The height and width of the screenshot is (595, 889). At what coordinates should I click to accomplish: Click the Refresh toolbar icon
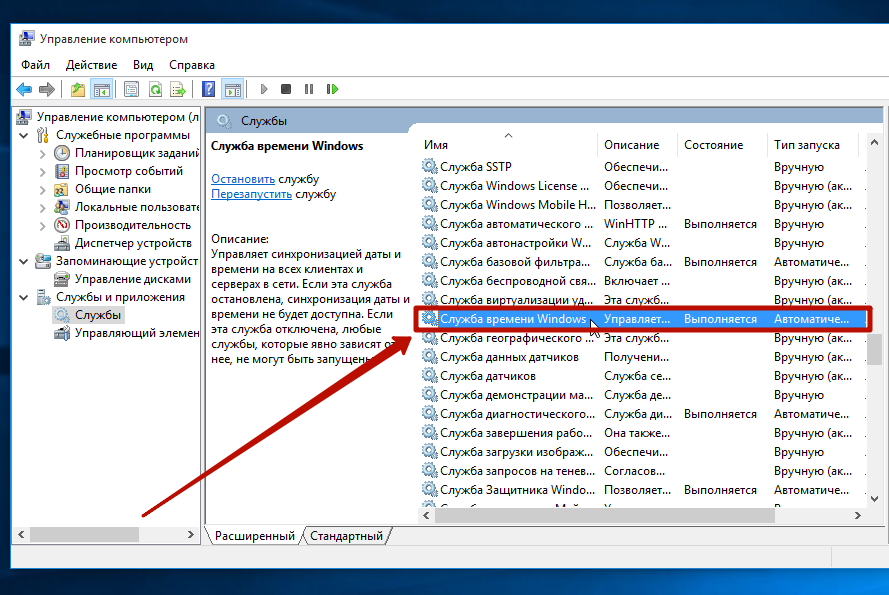(x=155, y=89)
